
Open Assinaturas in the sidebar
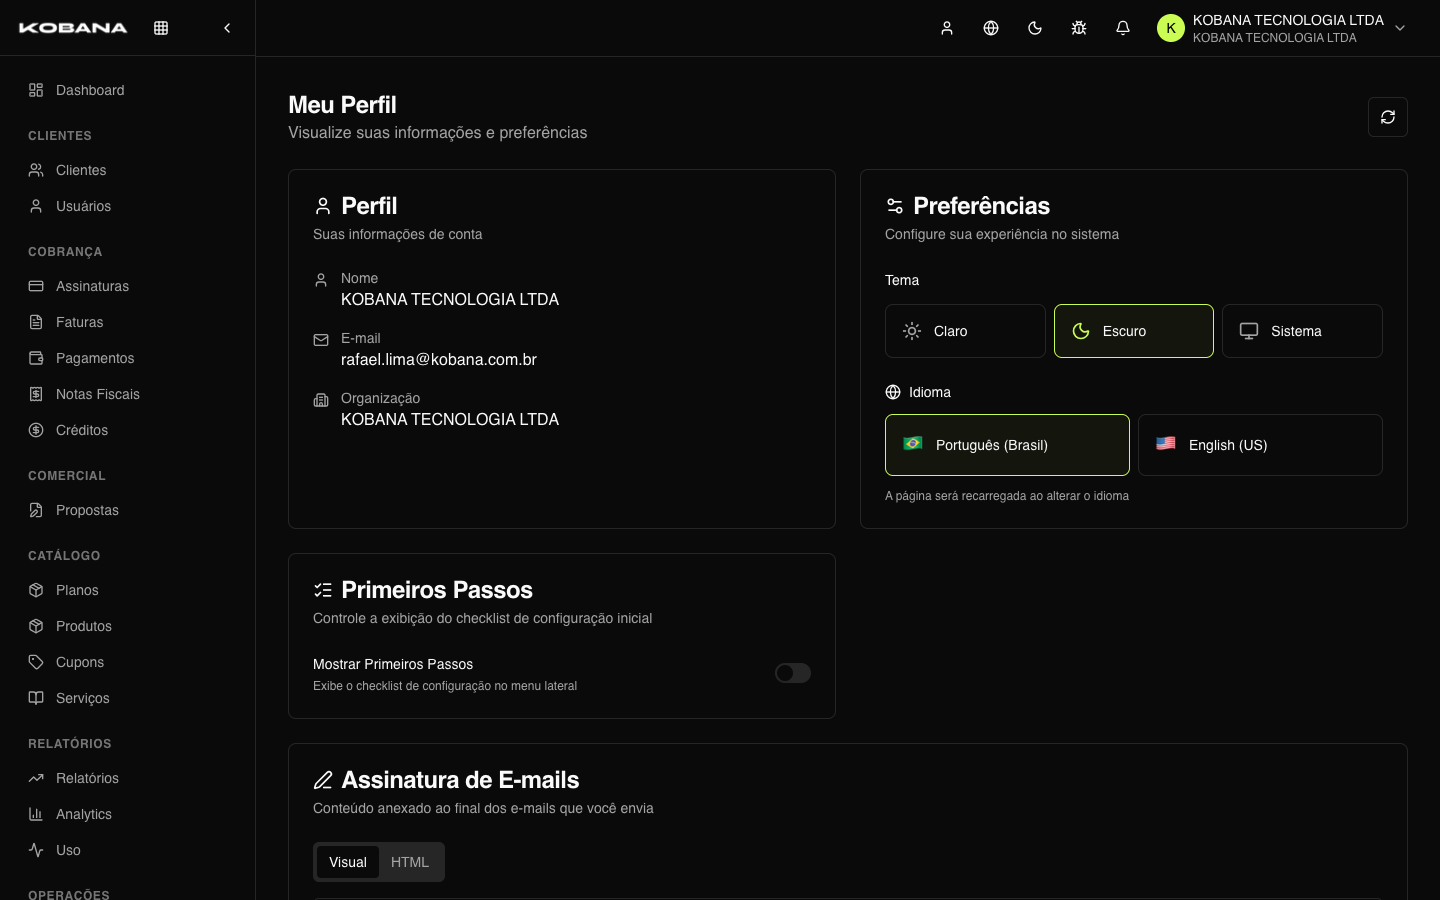point(128,286)
